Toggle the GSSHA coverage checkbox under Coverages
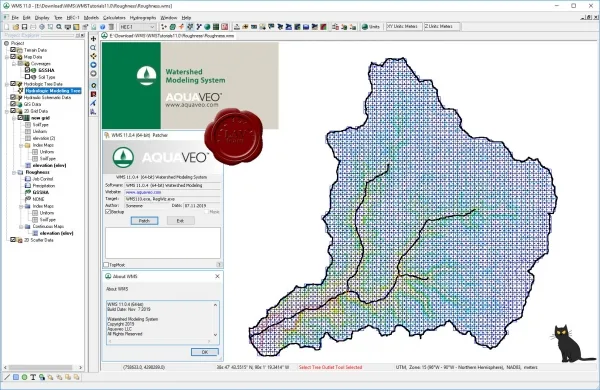600x390 pixels. [27, 70]
